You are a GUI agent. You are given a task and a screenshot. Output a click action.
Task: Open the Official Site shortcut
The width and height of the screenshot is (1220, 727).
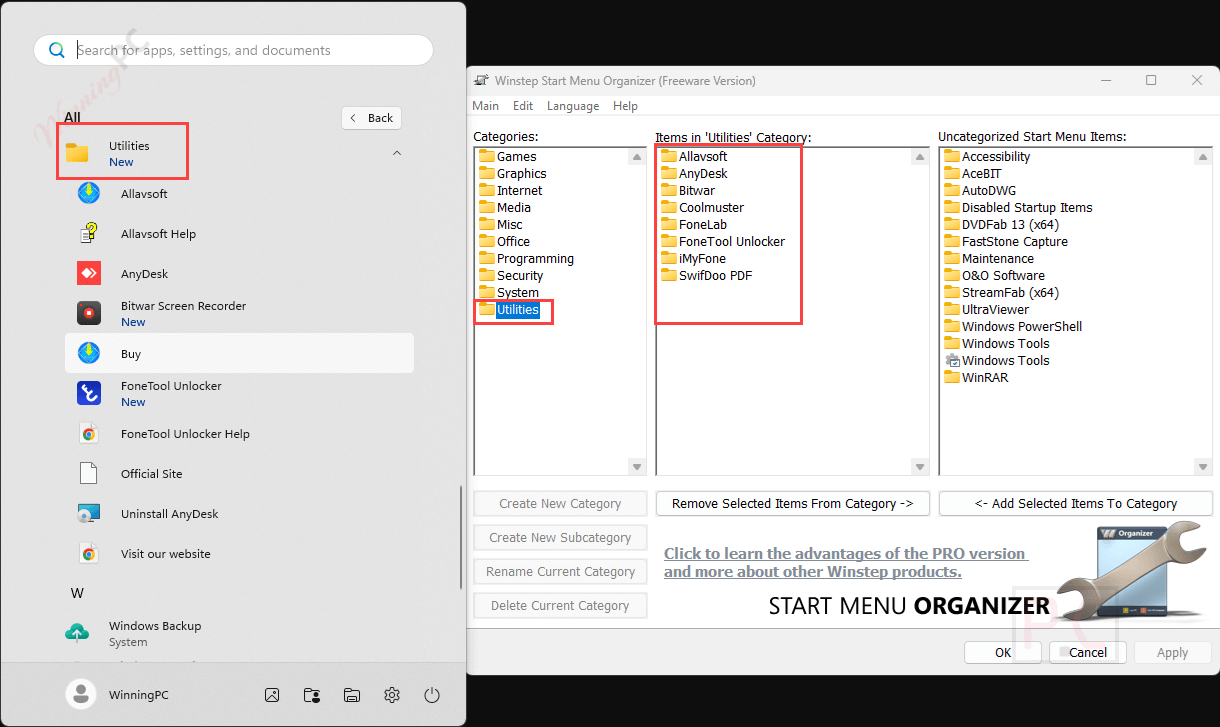(x=239, y=474)
